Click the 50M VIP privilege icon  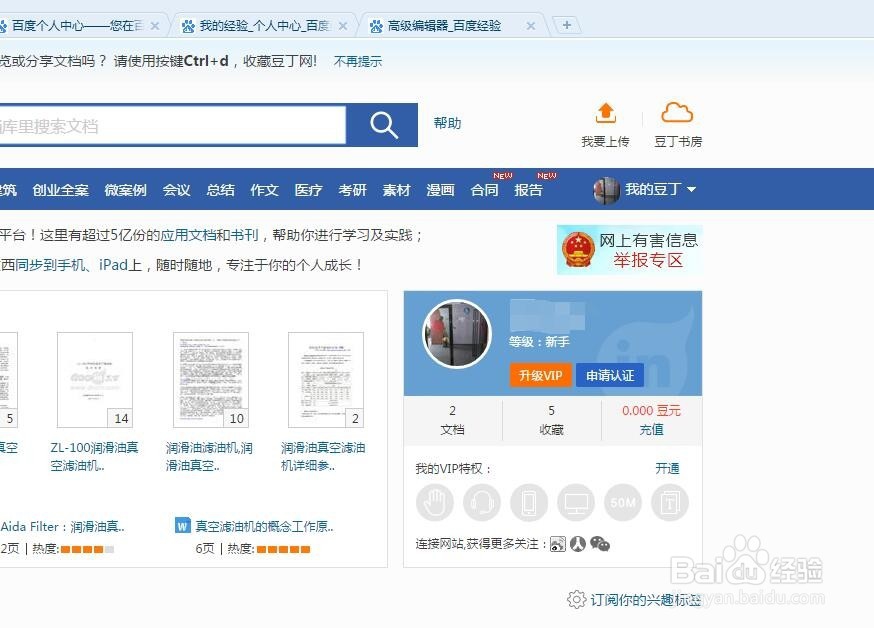coord(623,503)
